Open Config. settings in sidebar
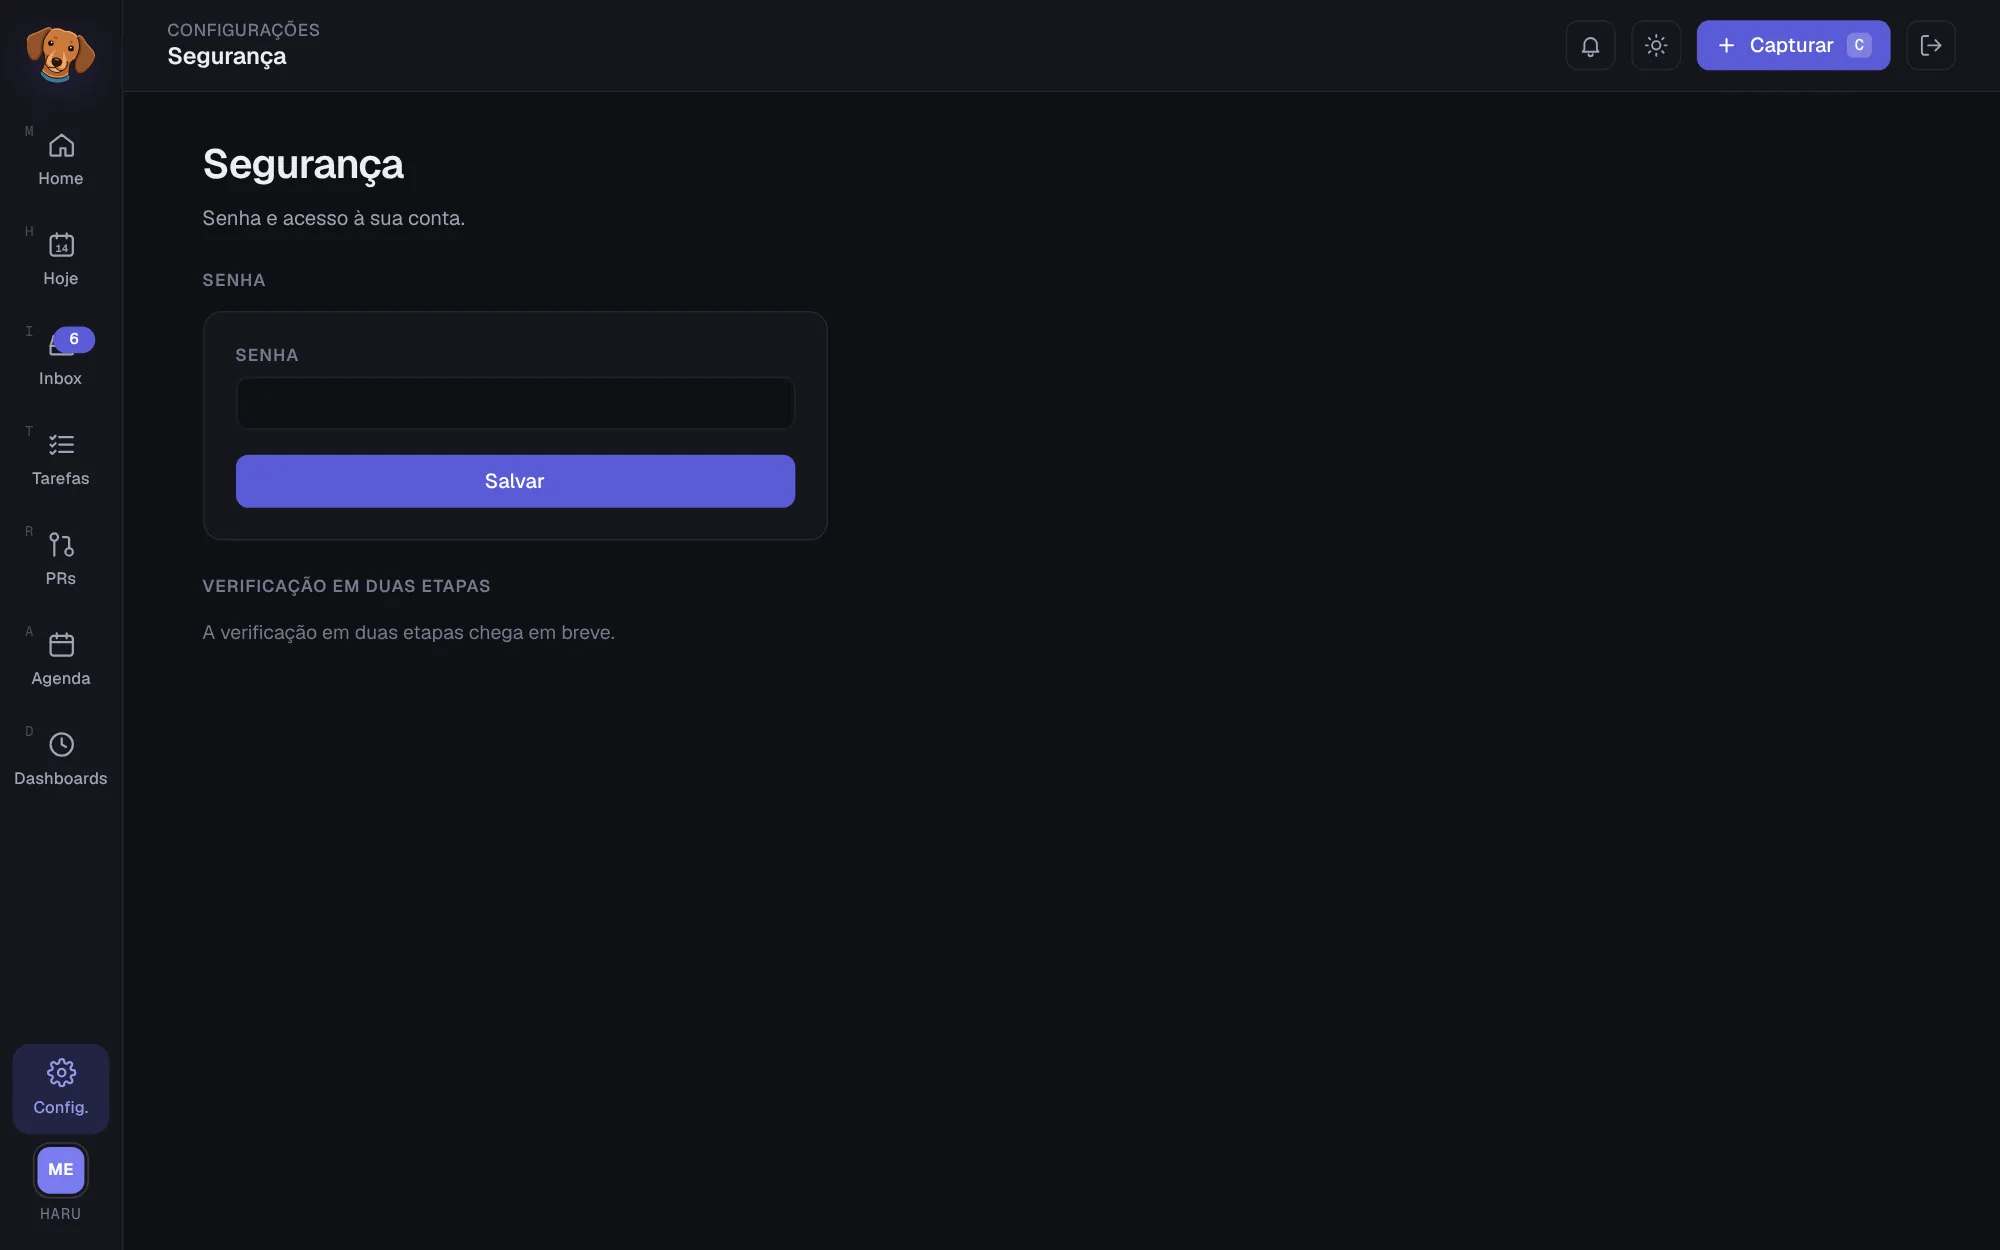 [61, 1088]
